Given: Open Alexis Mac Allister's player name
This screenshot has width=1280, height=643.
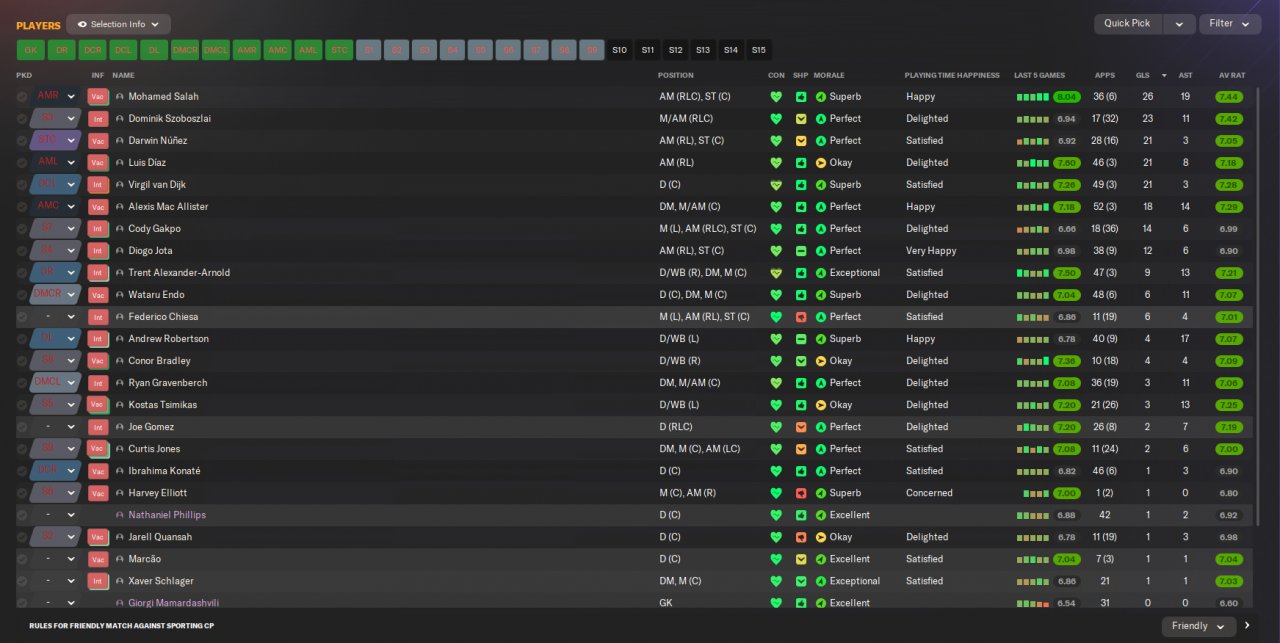Looking at the screenshot, I should pos(168,207).
